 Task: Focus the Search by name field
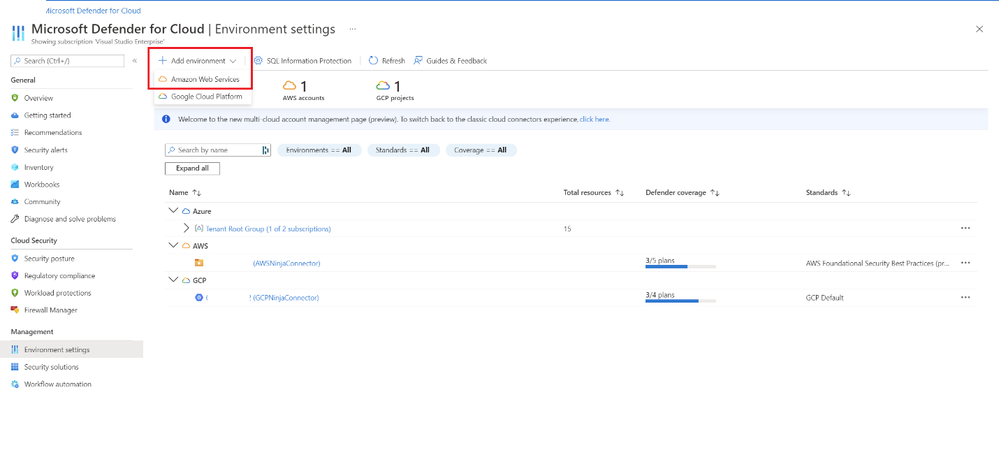(218, 150)
